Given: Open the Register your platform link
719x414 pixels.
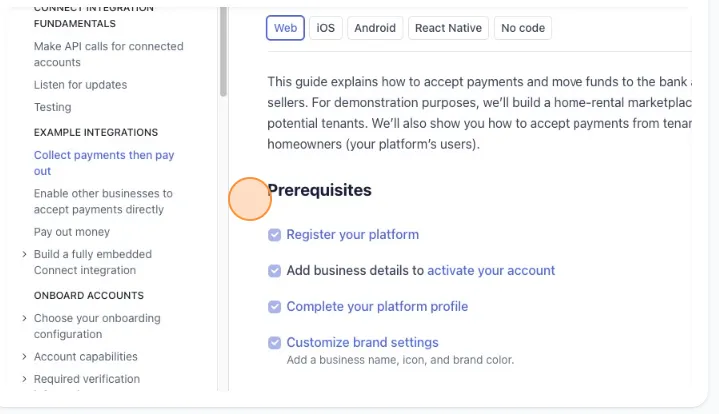Looking at the screenshot, I should pyautogui.click(x=353, y=235).
